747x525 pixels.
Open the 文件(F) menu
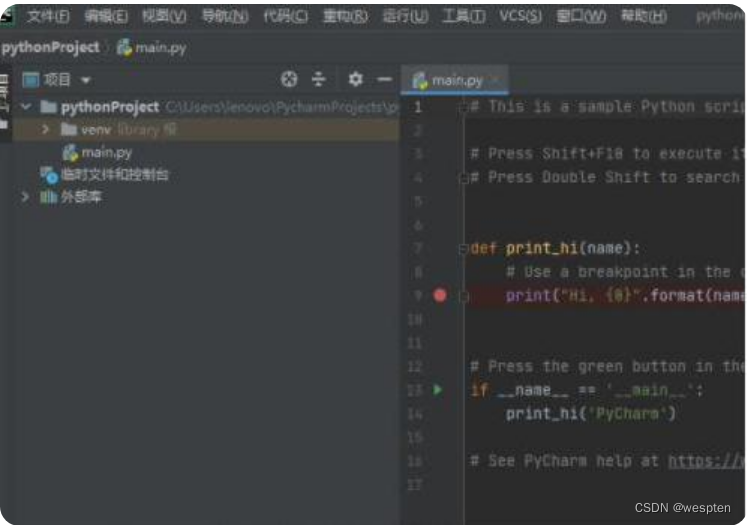(x=48, y=17)
